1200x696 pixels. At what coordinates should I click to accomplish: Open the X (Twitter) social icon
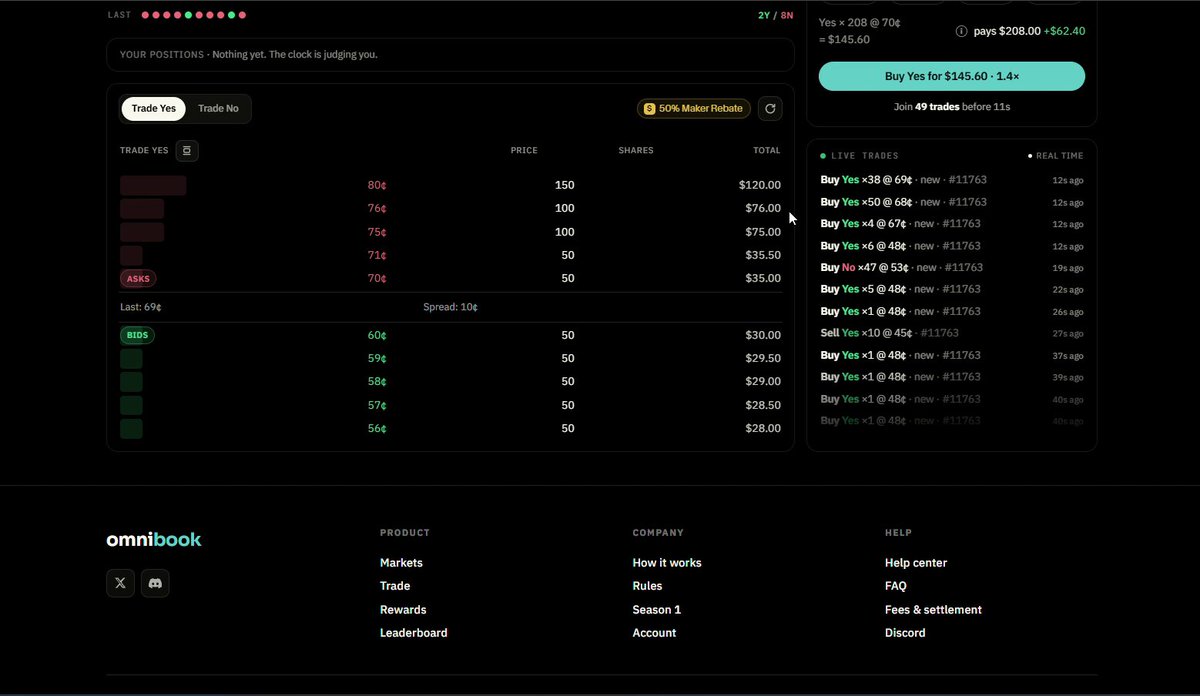(120, 583)
